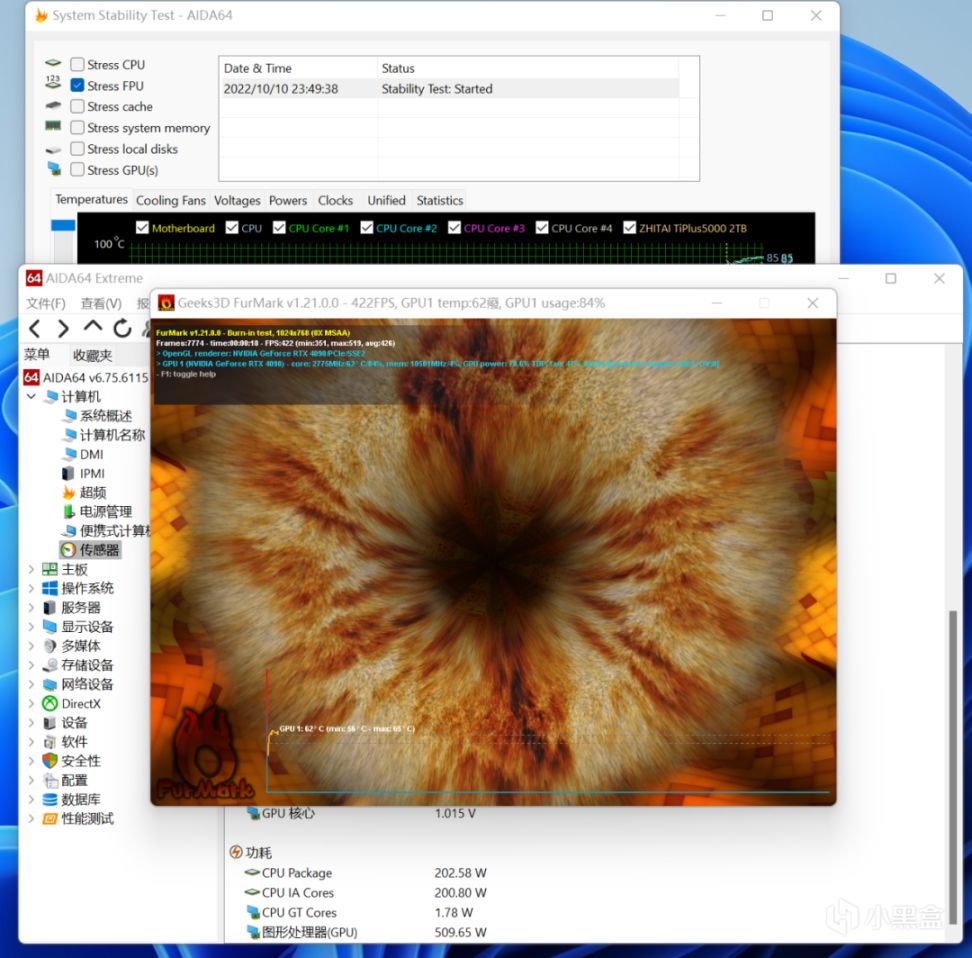This screenshot has width=972, height=958.
Task: Enable Stress system memory checkbox
Action: [77, 128]
